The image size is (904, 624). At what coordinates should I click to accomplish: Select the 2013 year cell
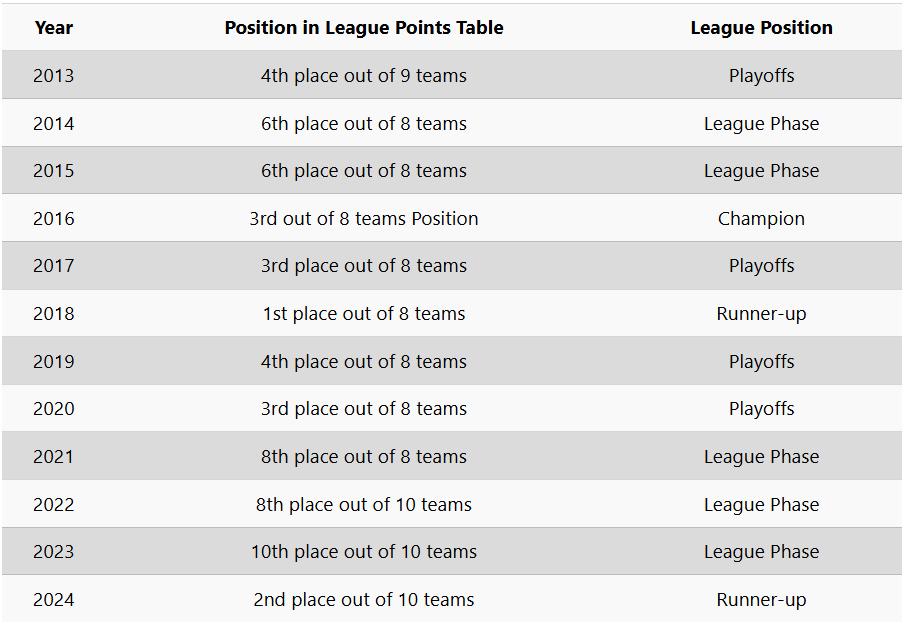coord(54,76)
